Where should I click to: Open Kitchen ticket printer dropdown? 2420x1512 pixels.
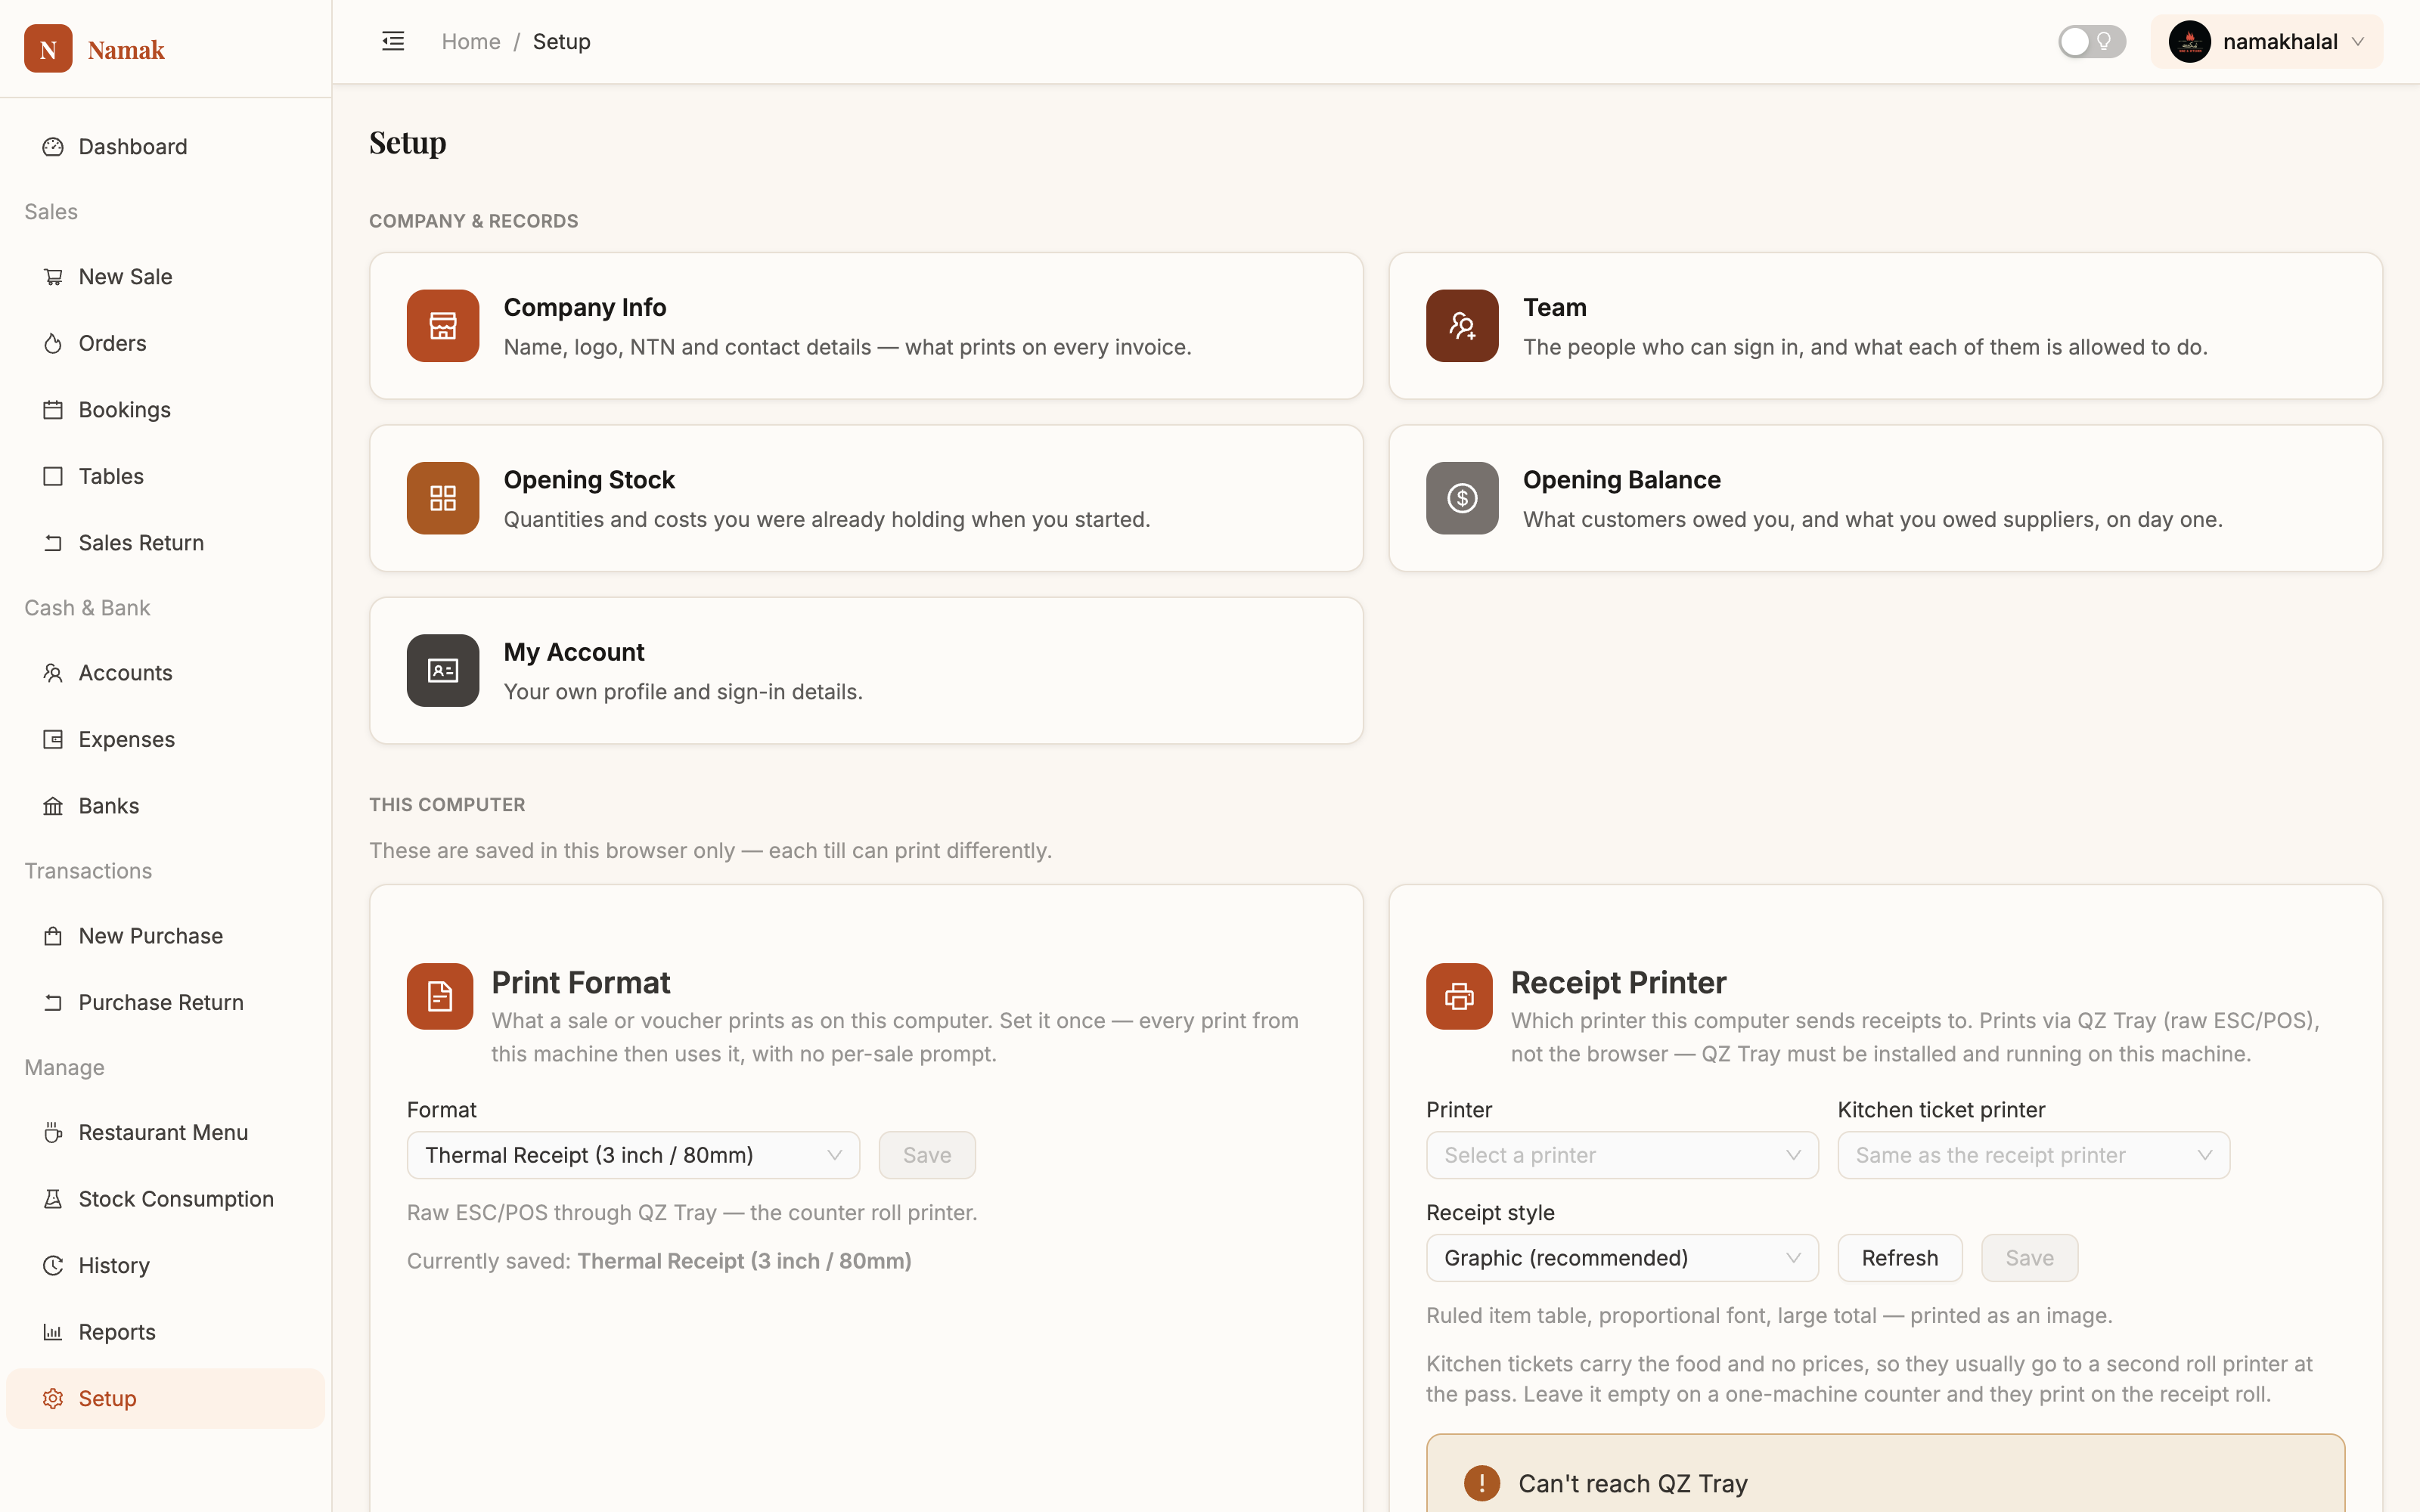[2033, 1155]
